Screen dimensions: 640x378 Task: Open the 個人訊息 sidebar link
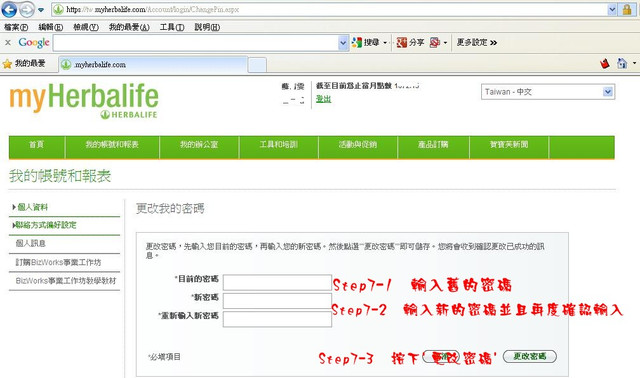click(31, 244)
